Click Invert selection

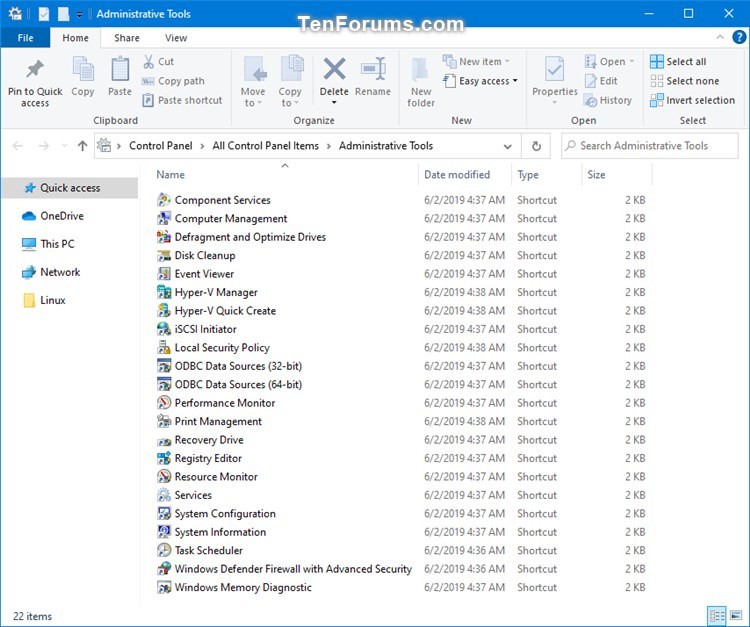coord(692,100)
